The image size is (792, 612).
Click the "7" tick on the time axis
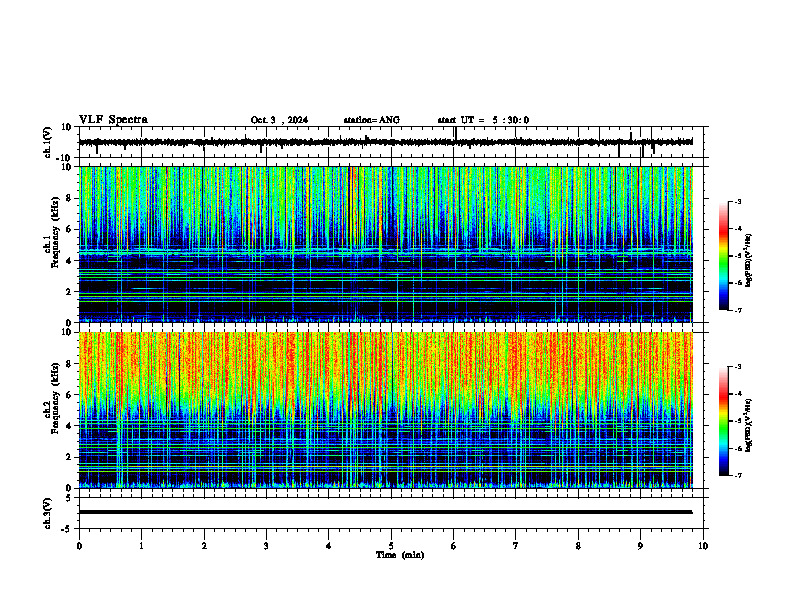(516, 546)
